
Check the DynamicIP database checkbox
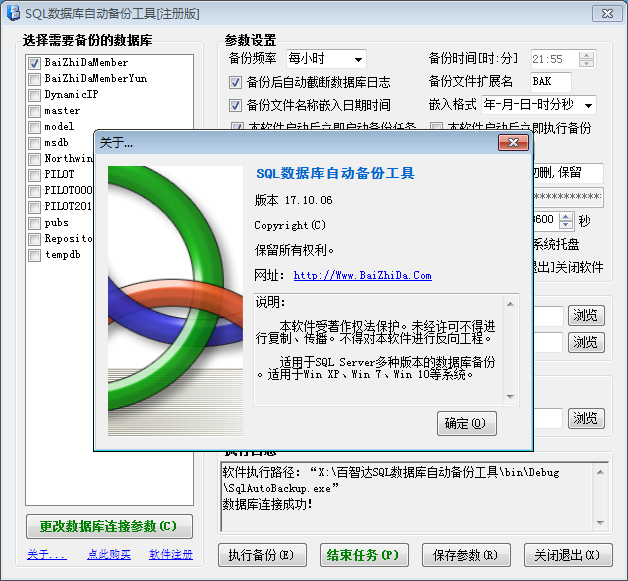point(34,95)
